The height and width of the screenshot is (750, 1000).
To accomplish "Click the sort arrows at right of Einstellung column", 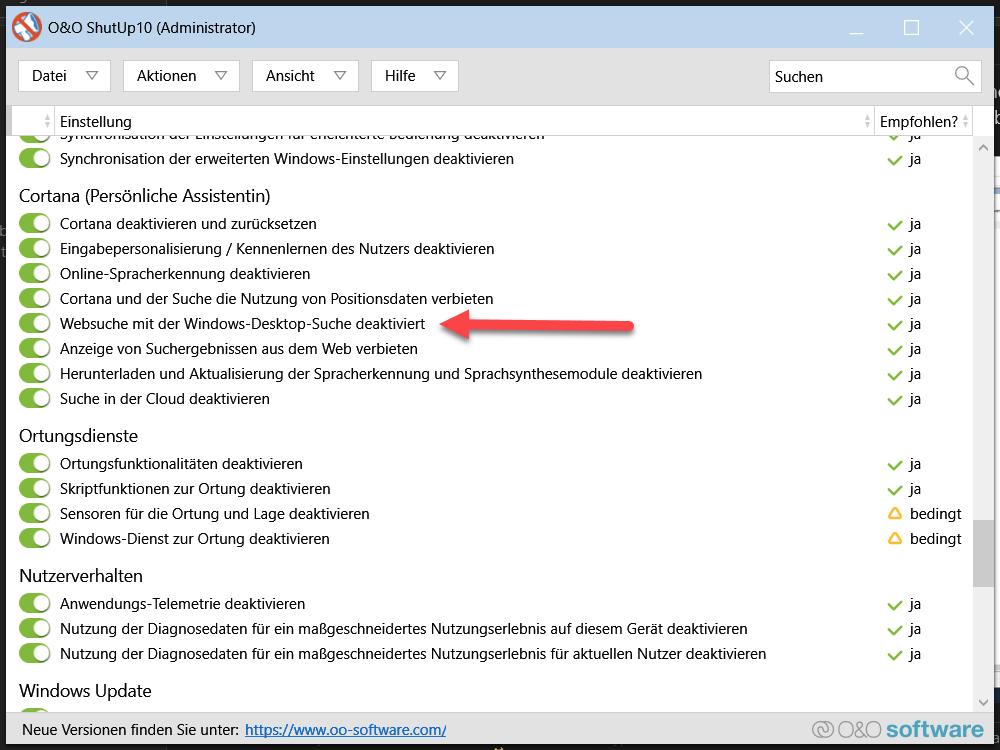I will tap(867, 121).
